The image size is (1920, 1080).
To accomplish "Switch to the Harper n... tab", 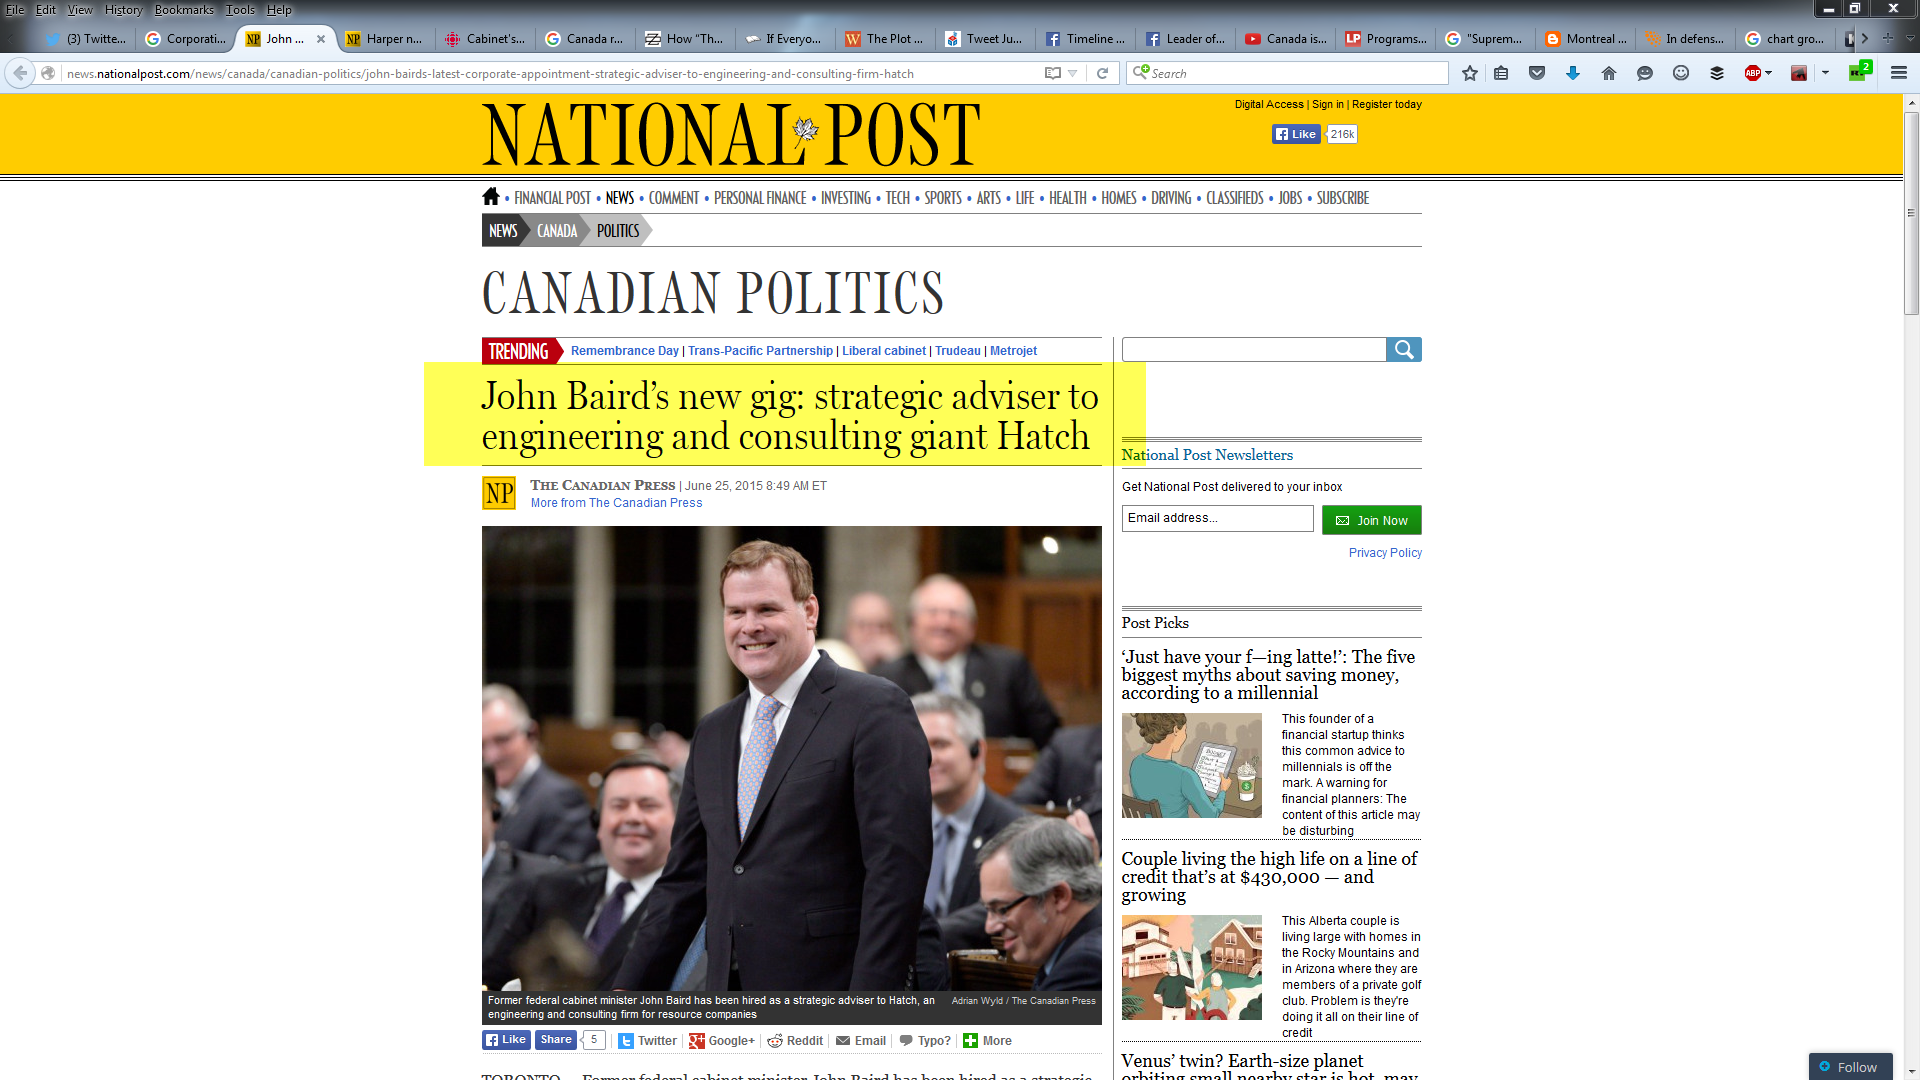I will pos(384,39).
